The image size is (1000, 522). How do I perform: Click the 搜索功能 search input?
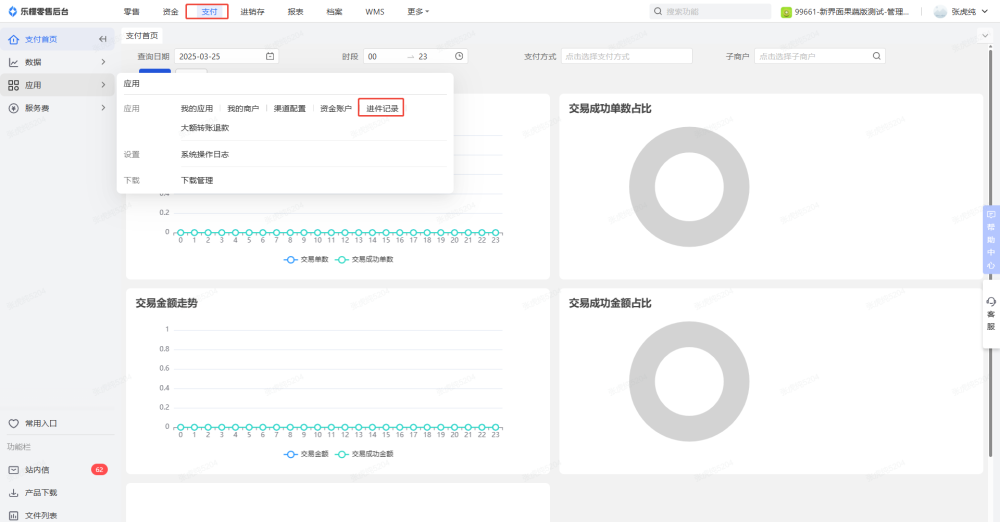click(710, 11)
